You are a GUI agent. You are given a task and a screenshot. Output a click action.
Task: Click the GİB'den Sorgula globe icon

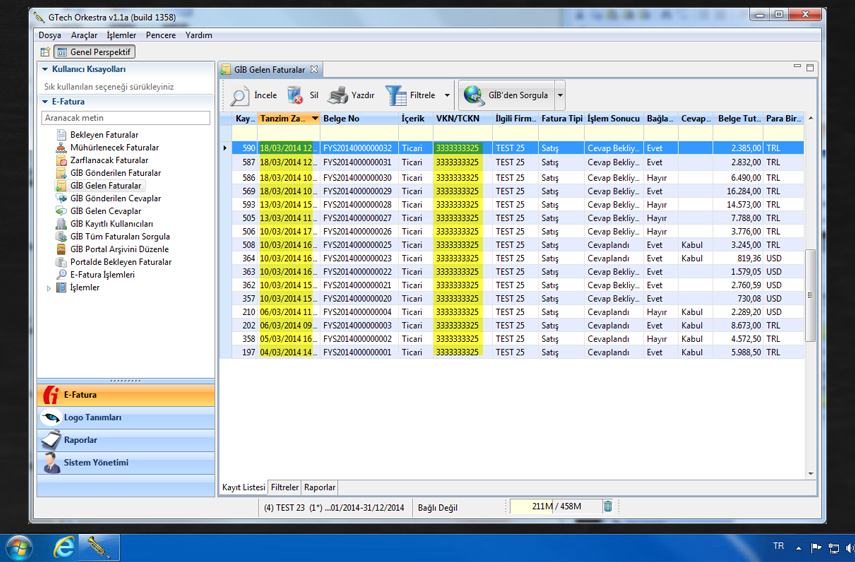[x=473, y=95]
